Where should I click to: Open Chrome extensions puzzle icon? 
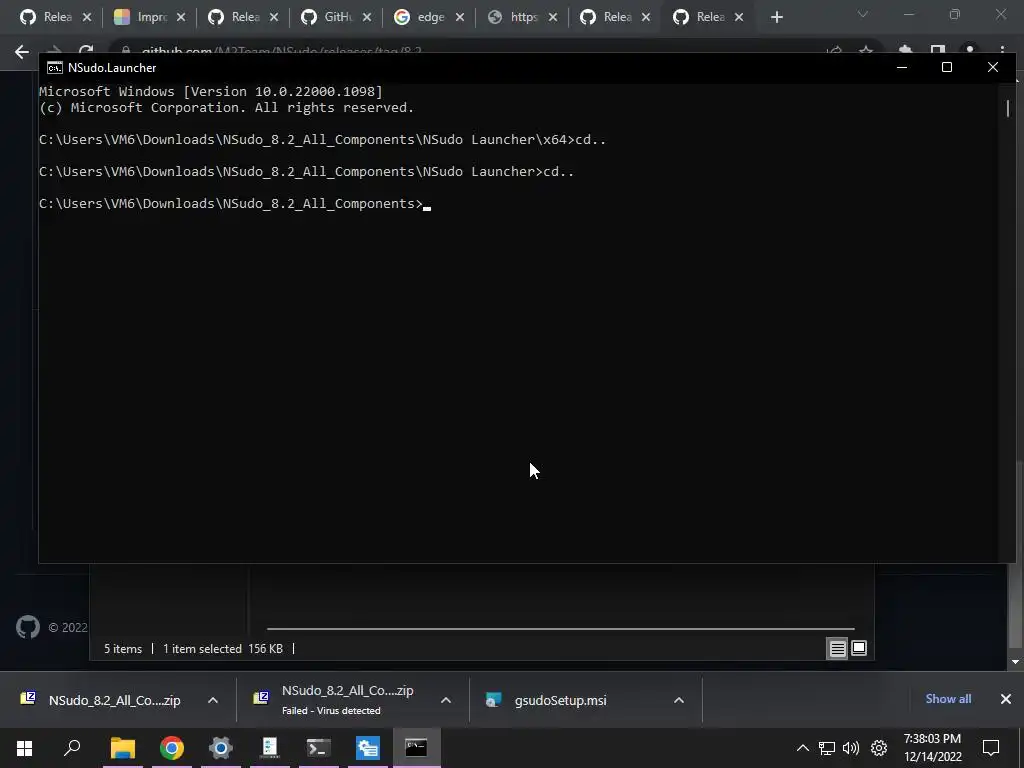[x=905, y=50]
